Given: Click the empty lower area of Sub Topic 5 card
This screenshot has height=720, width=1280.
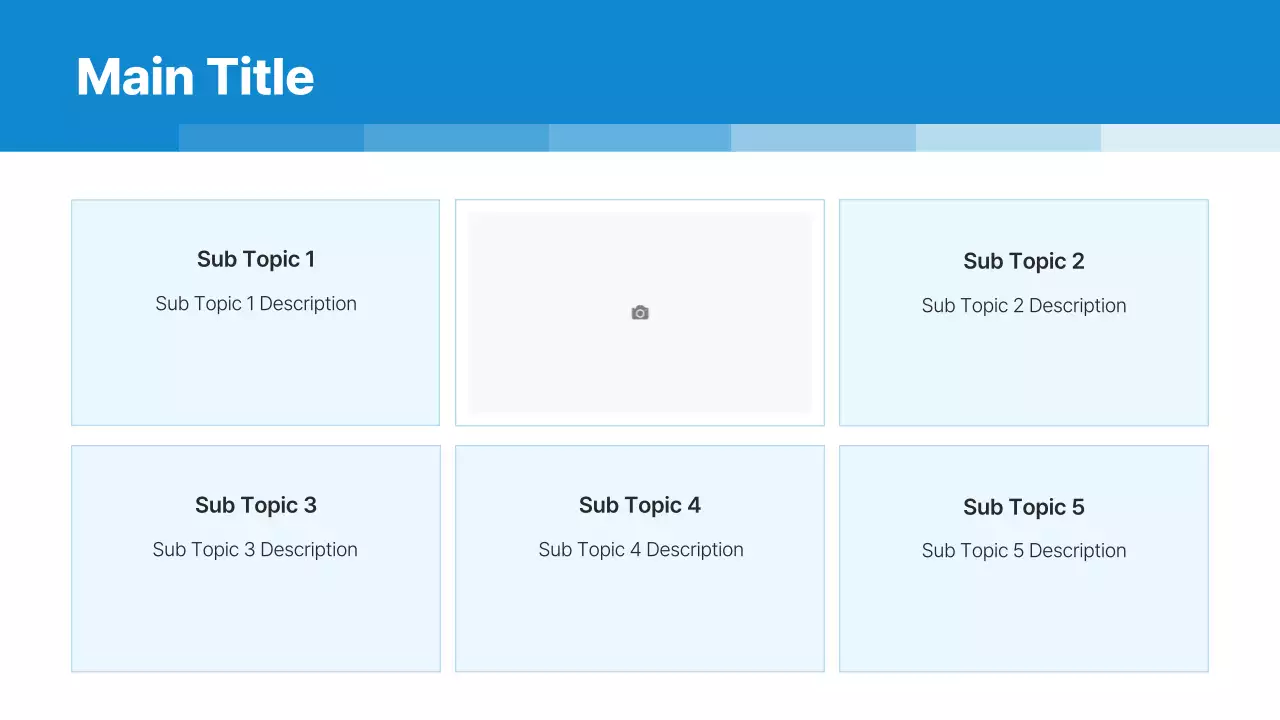Looking at the screenshot, I should pos(1023,620).
